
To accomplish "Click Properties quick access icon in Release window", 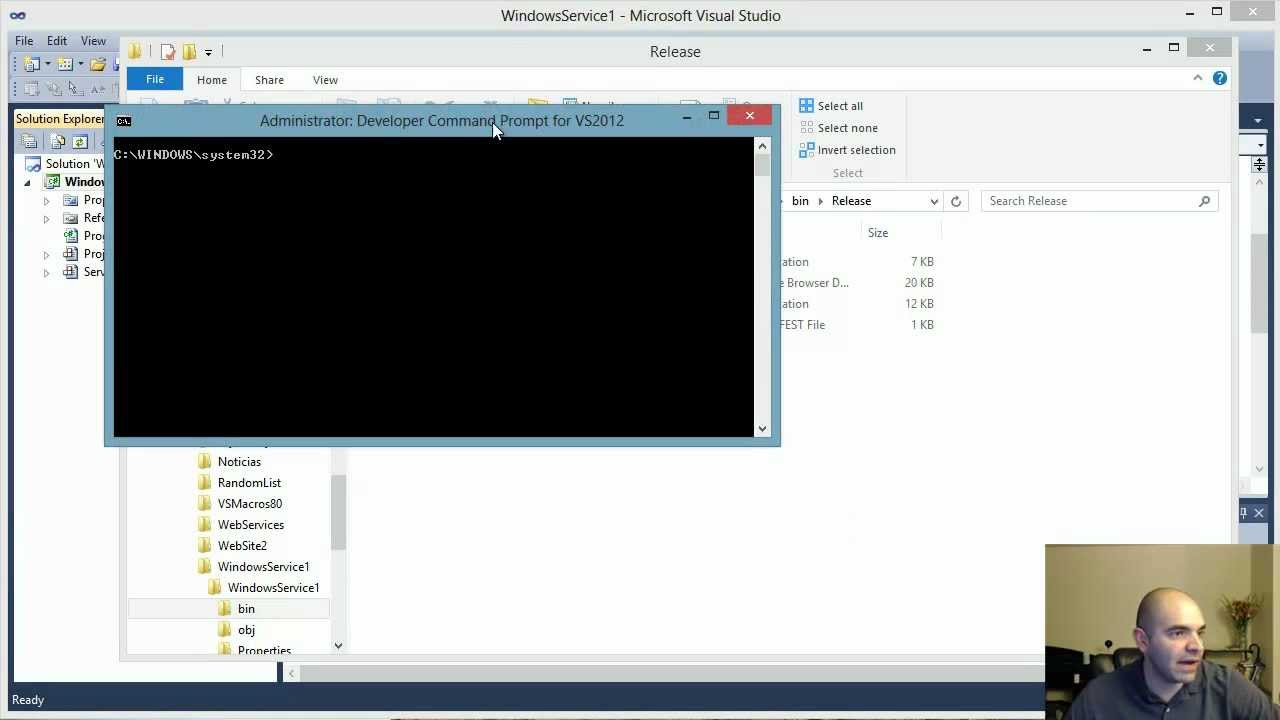I will pyautogui.click(x=168, y=52).
